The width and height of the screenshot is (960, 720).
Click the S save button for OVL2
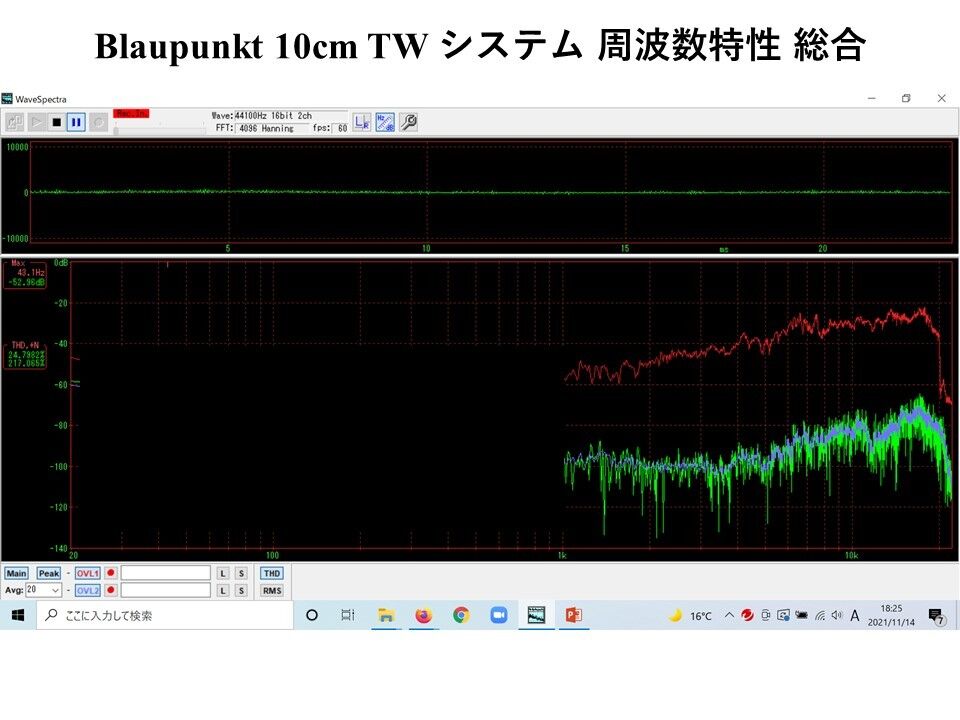click(241, 590)
